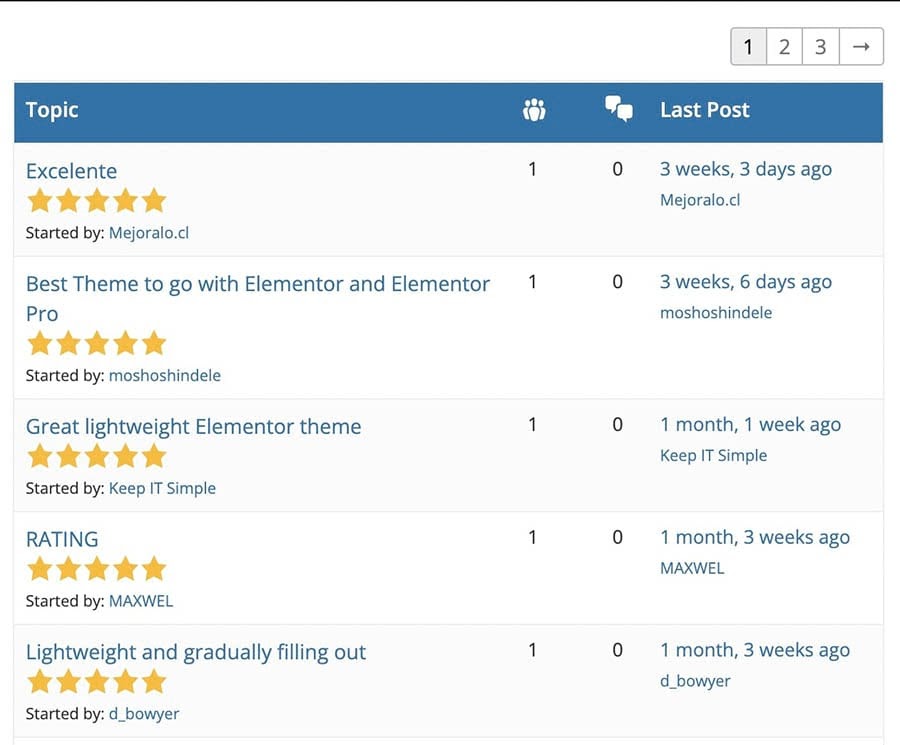Viewport: 900px width, 745px height.
Task: Click stars under Lightweight and gradually filling out
Action: click(x=96, y=683)
